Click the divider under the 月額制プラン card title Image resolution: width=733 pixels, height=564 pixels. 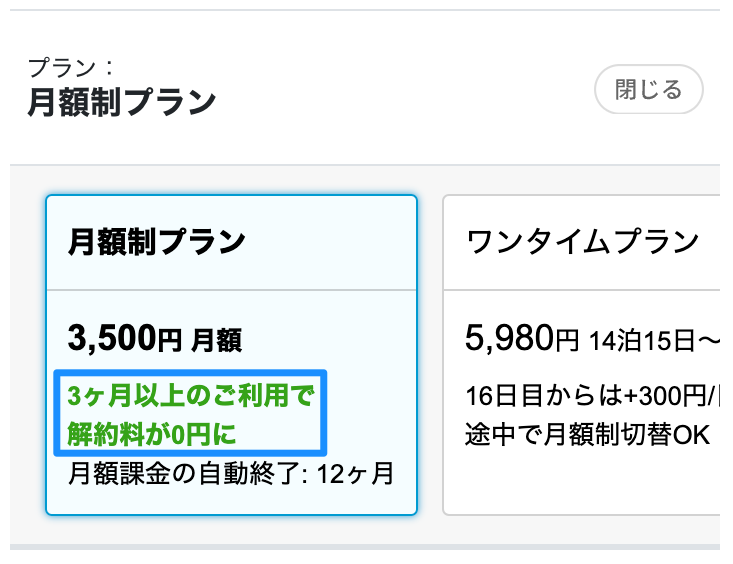coord(231,291)
